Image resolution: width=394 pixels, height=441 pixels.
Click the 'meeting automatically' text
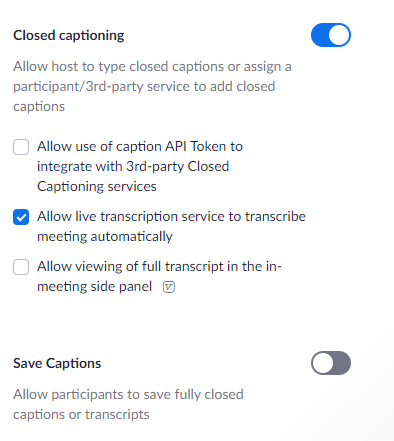[105, 236]
